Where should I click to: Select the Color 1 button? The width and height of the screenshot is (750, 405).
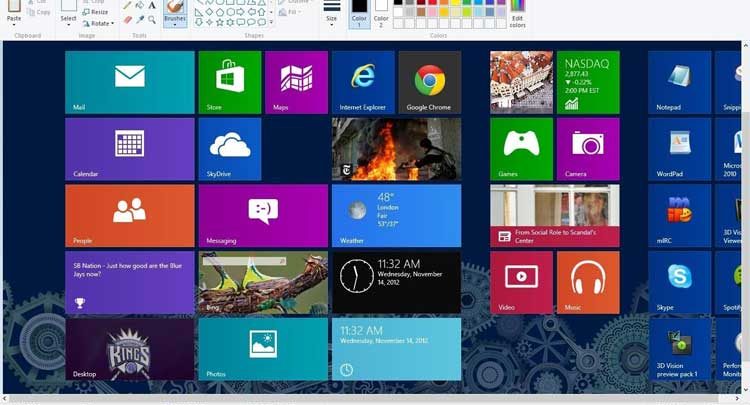coord(359,14)
